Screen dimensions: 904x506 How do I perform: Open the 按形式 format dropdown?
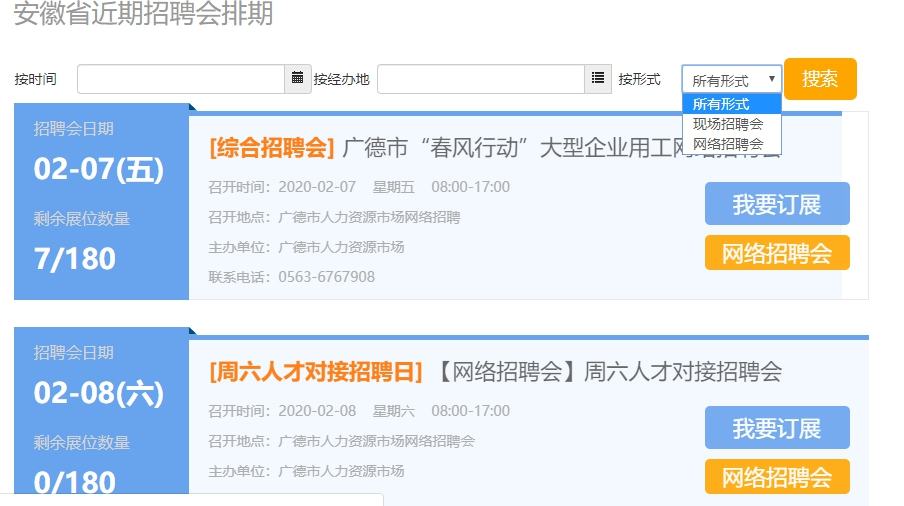pyautogui.click(x=731, y=80)
